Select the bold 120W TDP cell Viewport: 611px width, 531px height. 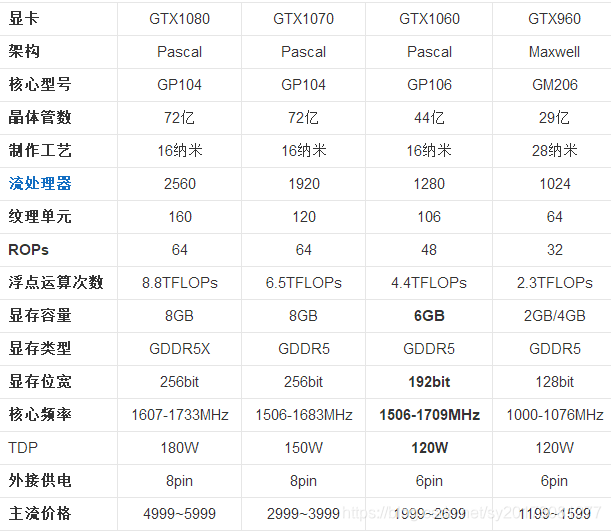pos(429,448)
